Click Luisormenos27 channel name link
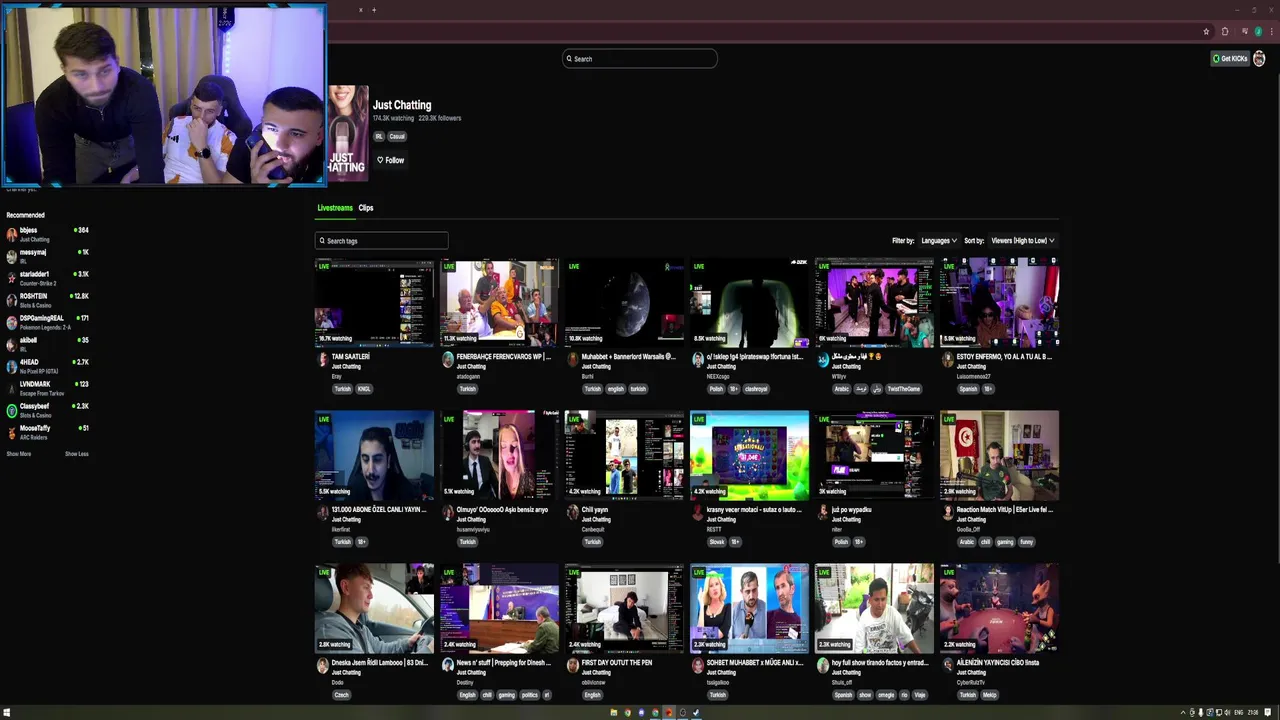This screenshot has height=720, width=1280. point(974,376)
